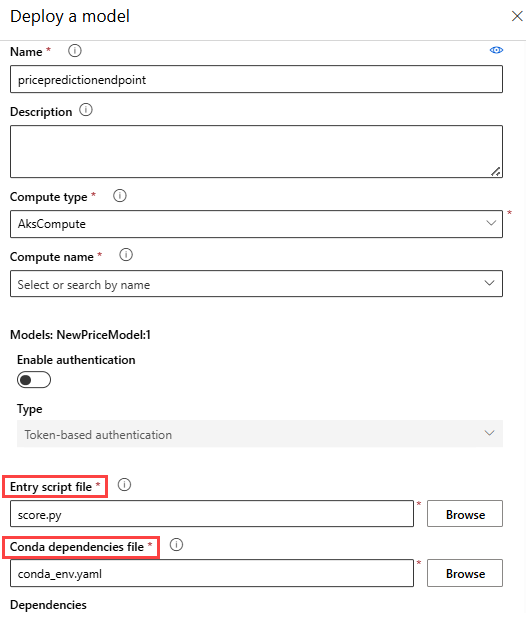Click the info icon next to Entry script file
This screenshot has width=526, height=620.
click(124, 484)
